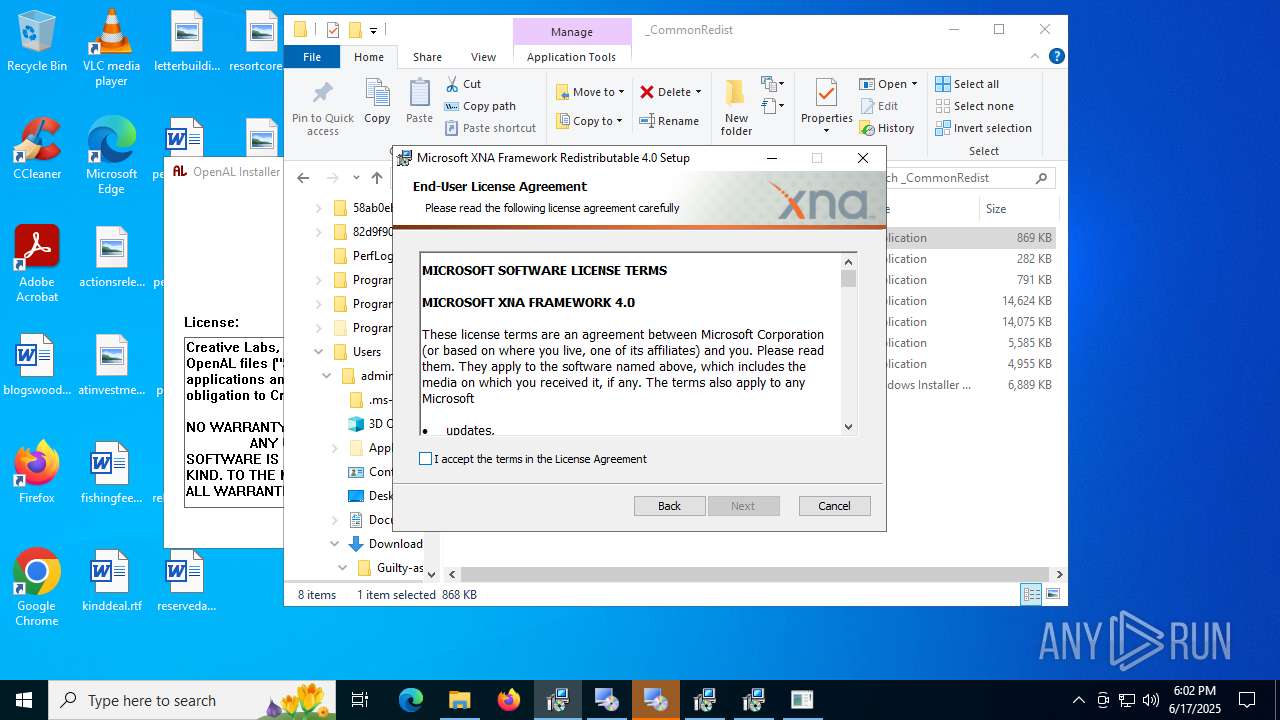This screenshot has height=720, width=1280.
Task: Click the Properties icon in the ribbon
Action: pyautogui.click(x=826, y=94)
